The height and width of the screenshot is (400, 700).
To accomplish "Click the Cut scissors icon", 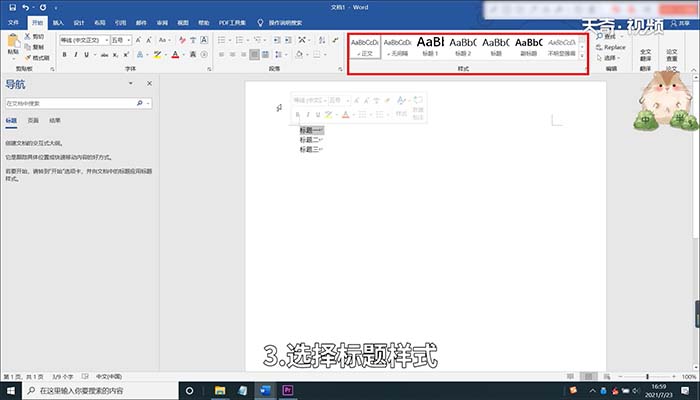I will (28, 36).
